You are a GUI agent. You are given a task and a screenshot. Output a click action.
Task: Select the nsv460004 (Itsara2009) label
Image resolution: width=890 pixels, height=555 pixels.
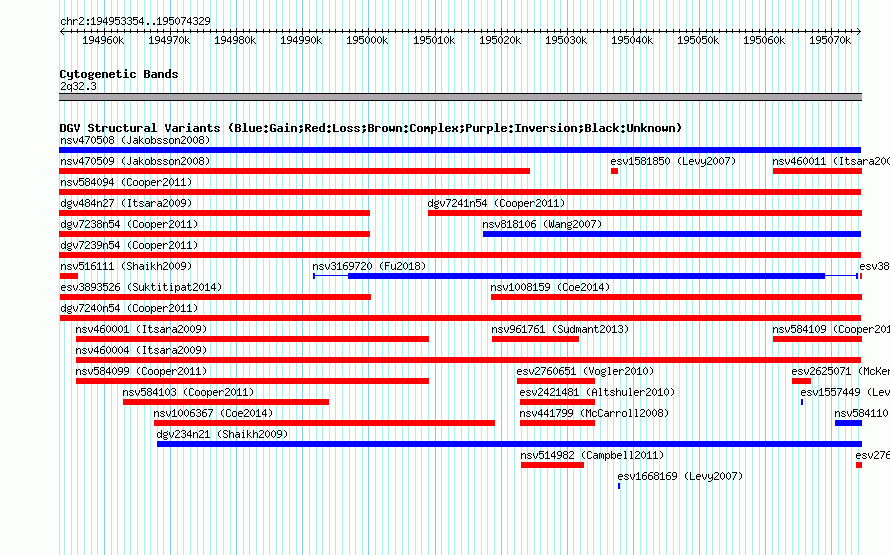tap(141, 350)
